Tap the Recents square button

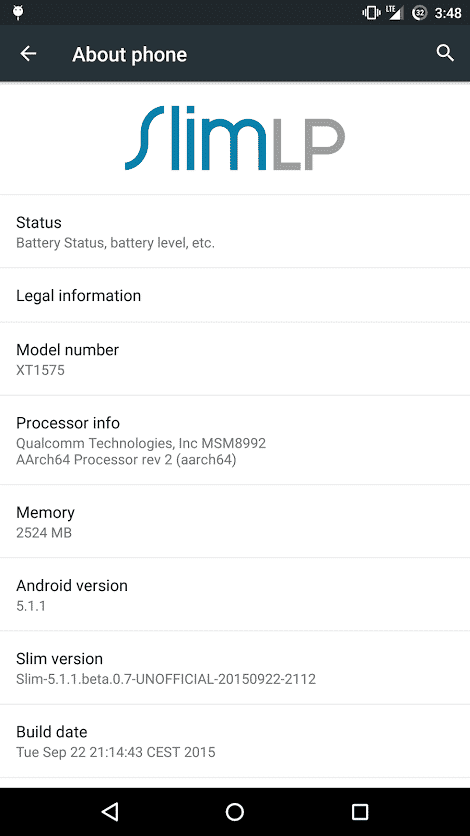coord(360,811)
